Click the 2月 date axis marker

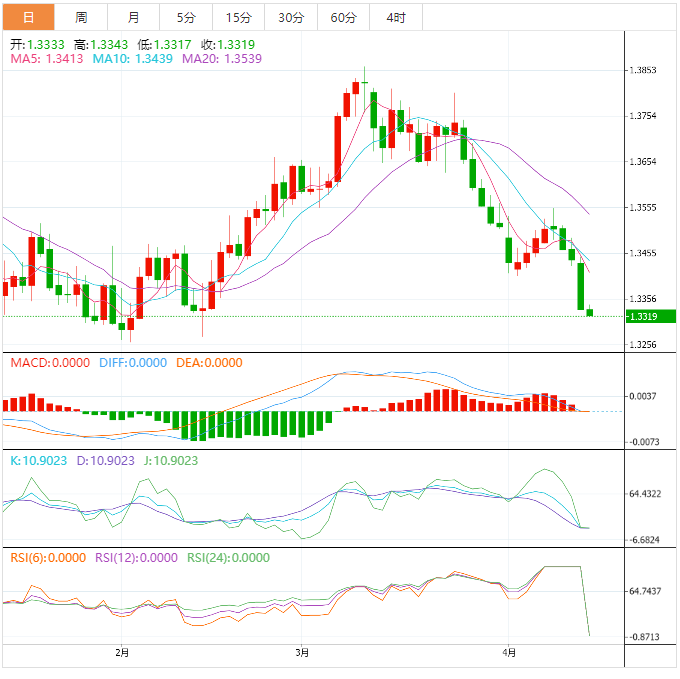click(x=122, y=652)
